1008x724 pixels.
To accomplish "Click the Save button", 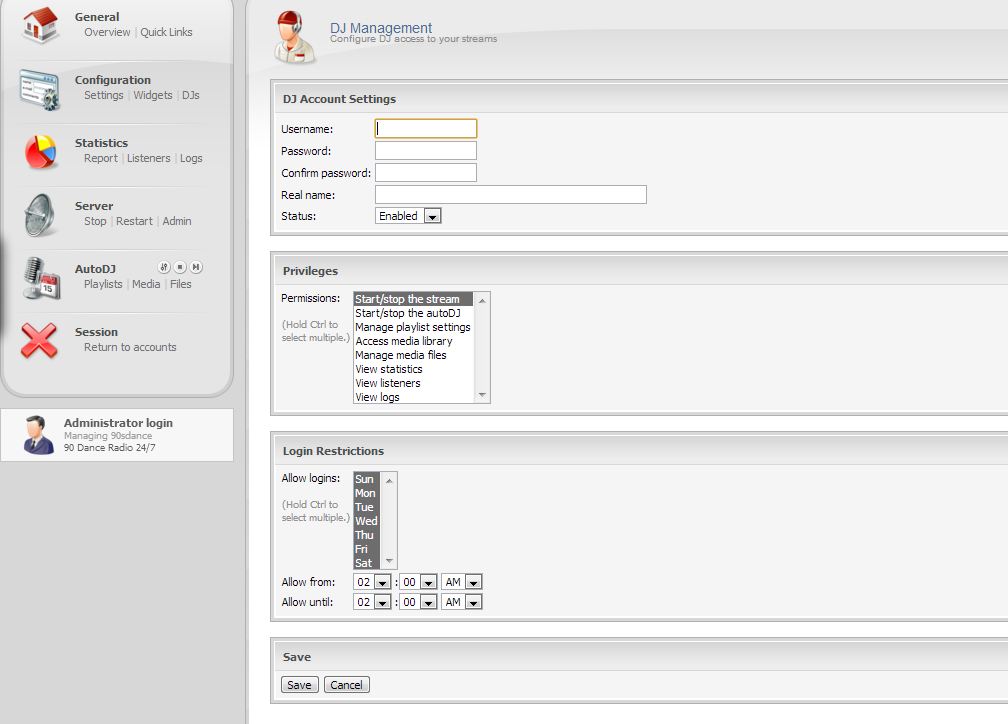I will (x=299, y=685).
